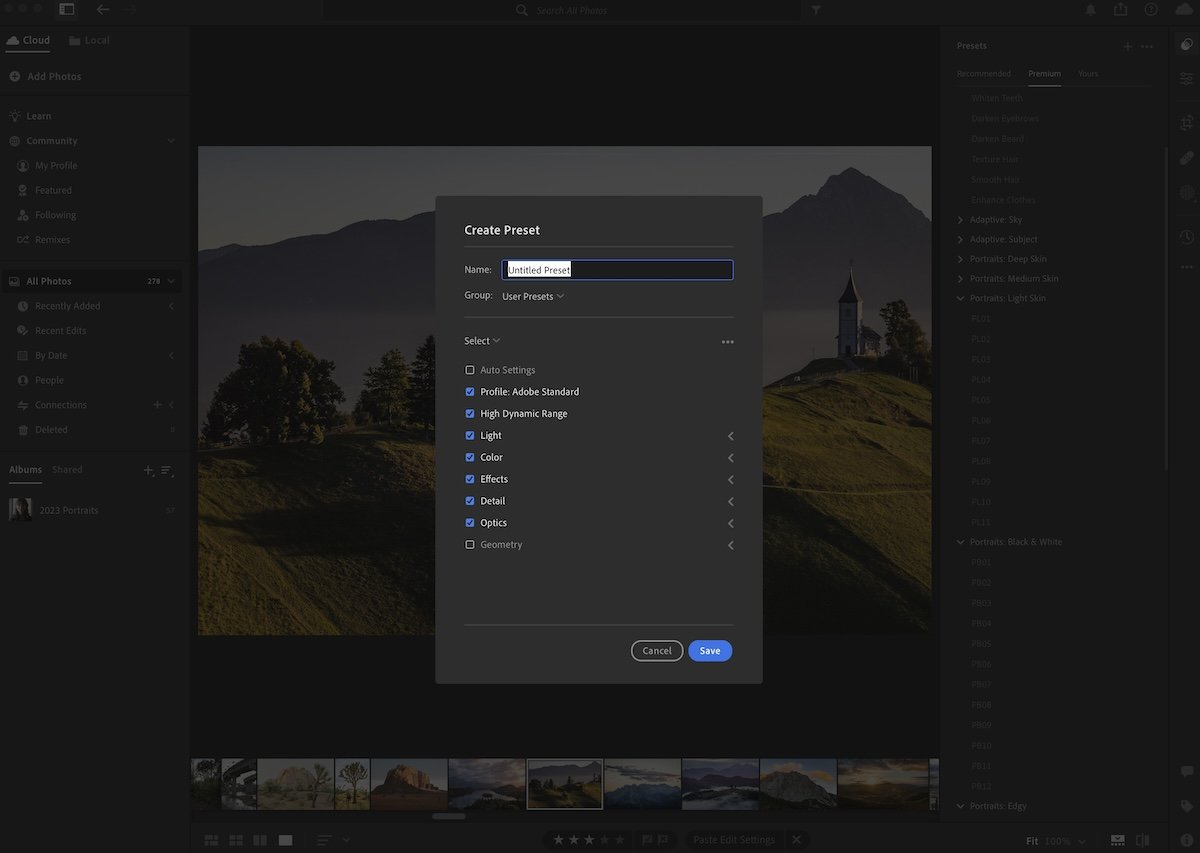Open the Masking tool panel
Viewport: 1200px width, 853px height.
pyautogui.click(x=1186, y=191)
